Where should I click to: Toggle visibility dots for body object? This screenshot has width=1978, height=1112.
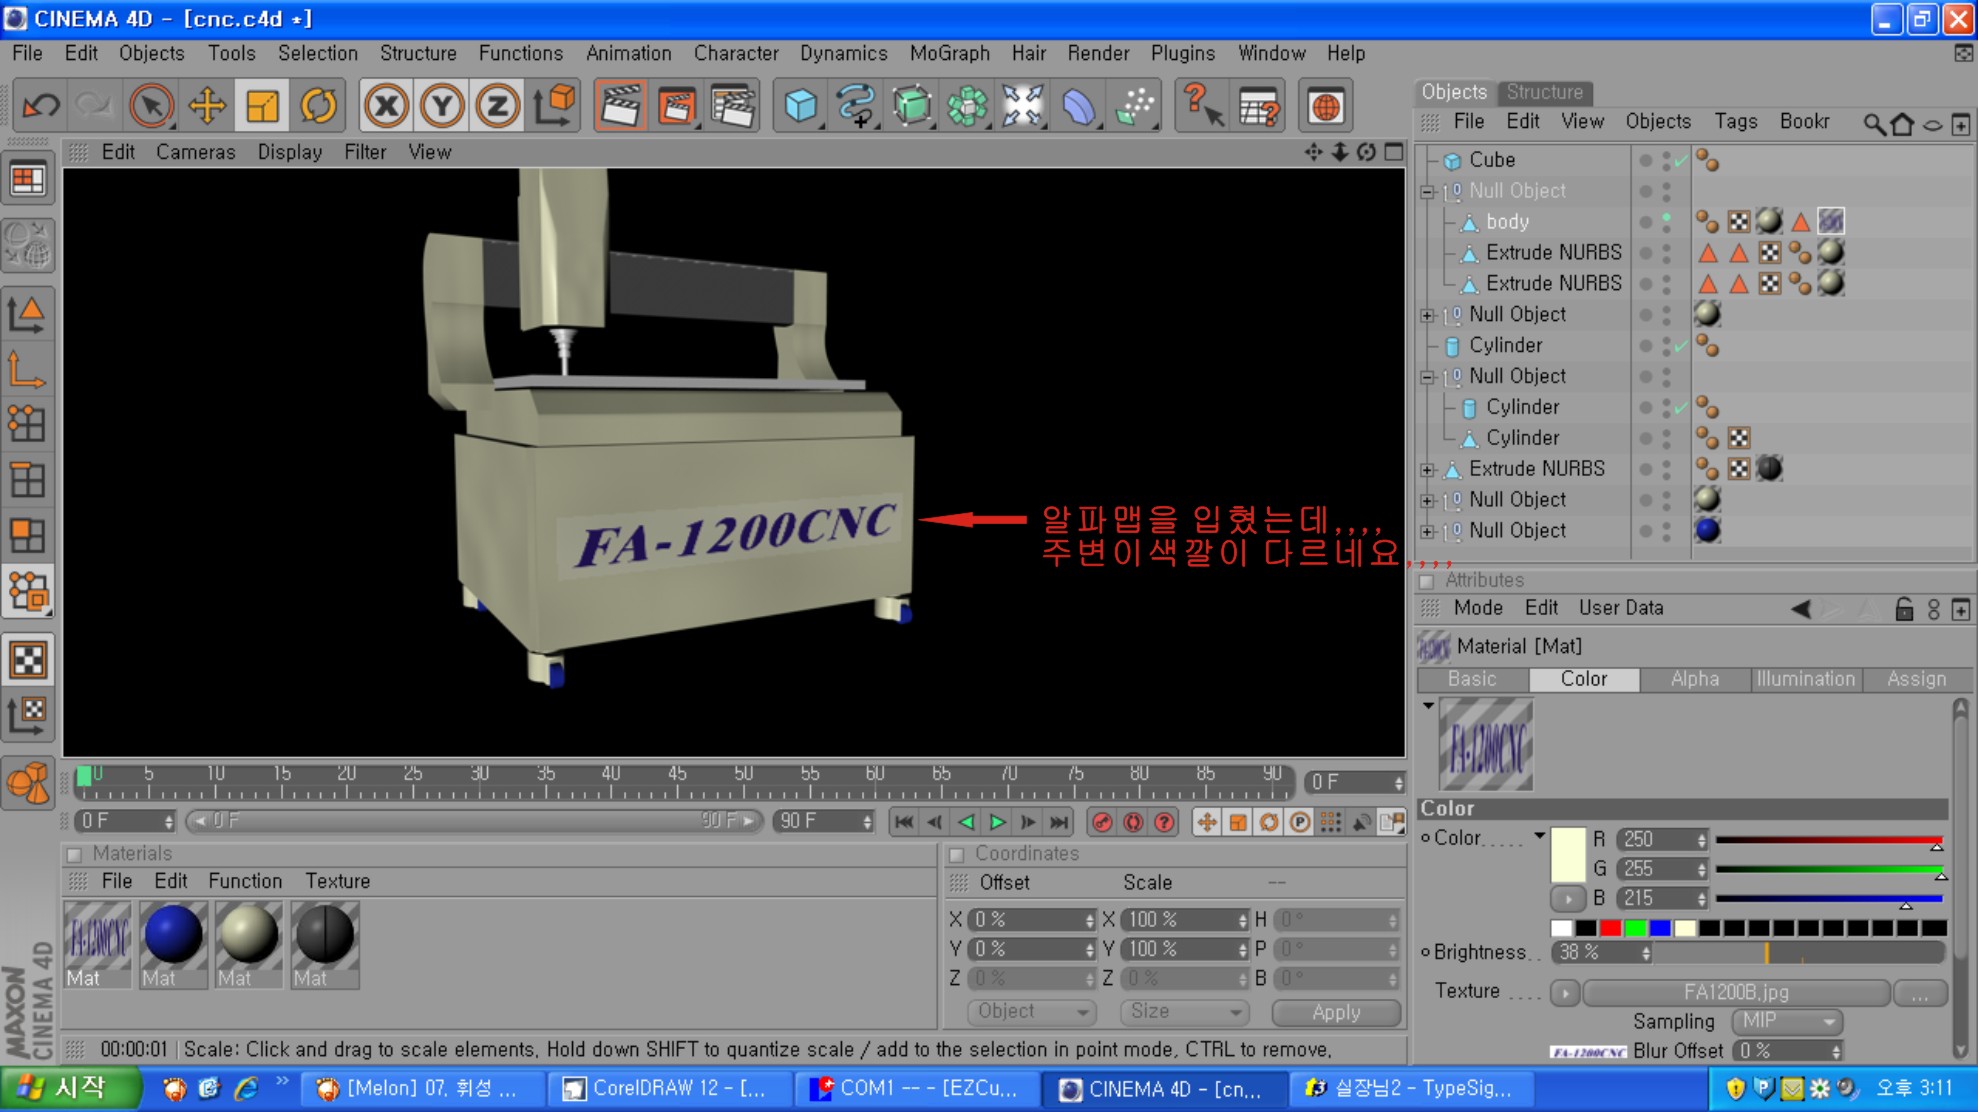click(x=1666, y=222)
